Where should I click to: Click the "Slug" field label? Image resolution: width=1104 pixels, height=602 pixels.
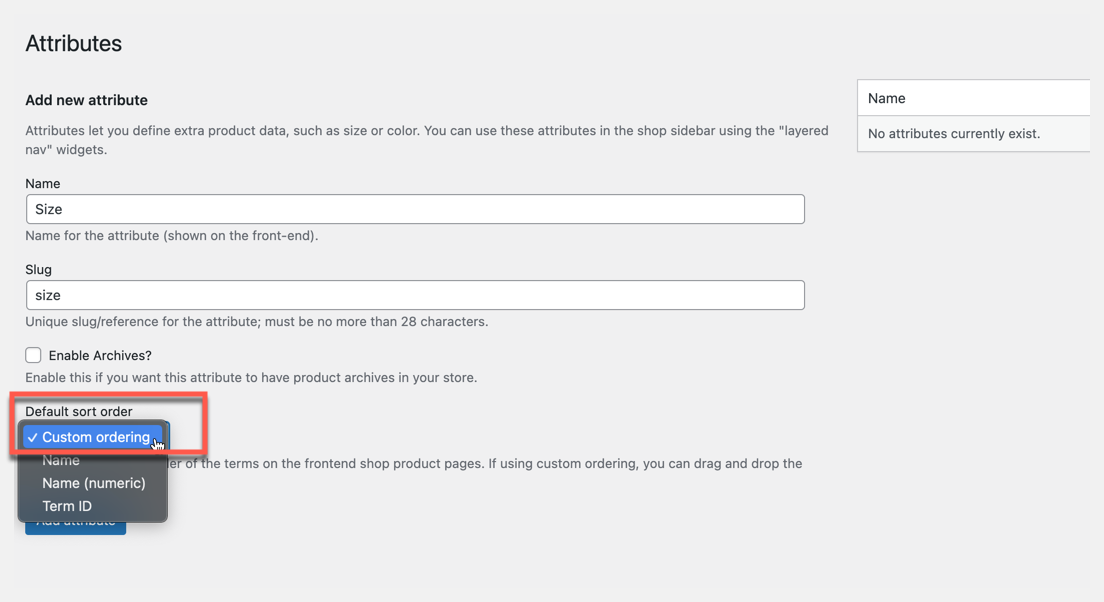39,270
